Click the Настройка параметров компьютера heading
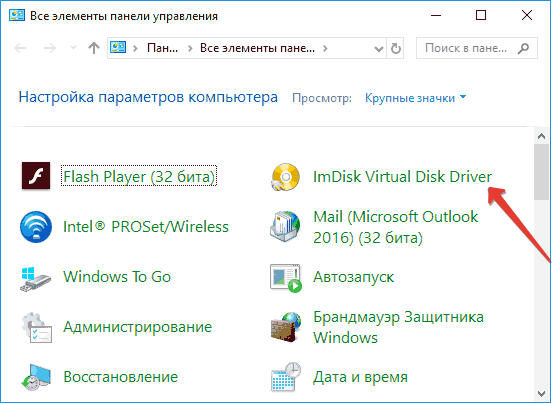Viewport: 552px width, 403px height. (148, 97)
